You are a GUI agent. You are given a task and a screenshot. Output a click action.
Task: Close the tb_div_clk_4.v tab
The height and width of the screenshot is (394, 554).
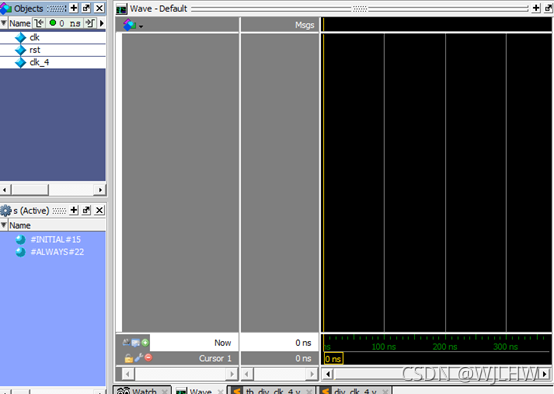pyautogui.click(x=309, y=391)
